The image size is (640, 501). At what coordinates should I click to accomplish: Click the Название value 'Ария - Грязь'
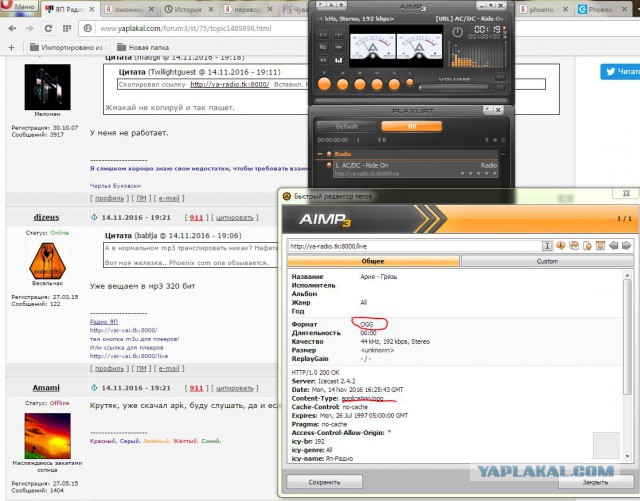pyautogui.click(x=378, y=276)
